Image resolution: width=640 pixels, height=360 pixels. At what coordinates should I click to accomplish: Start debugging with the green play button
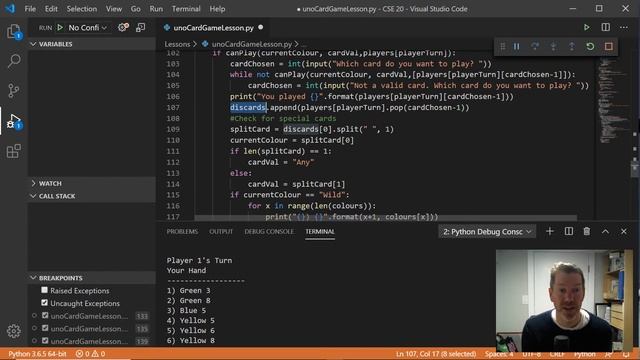(x=60, y=27)
